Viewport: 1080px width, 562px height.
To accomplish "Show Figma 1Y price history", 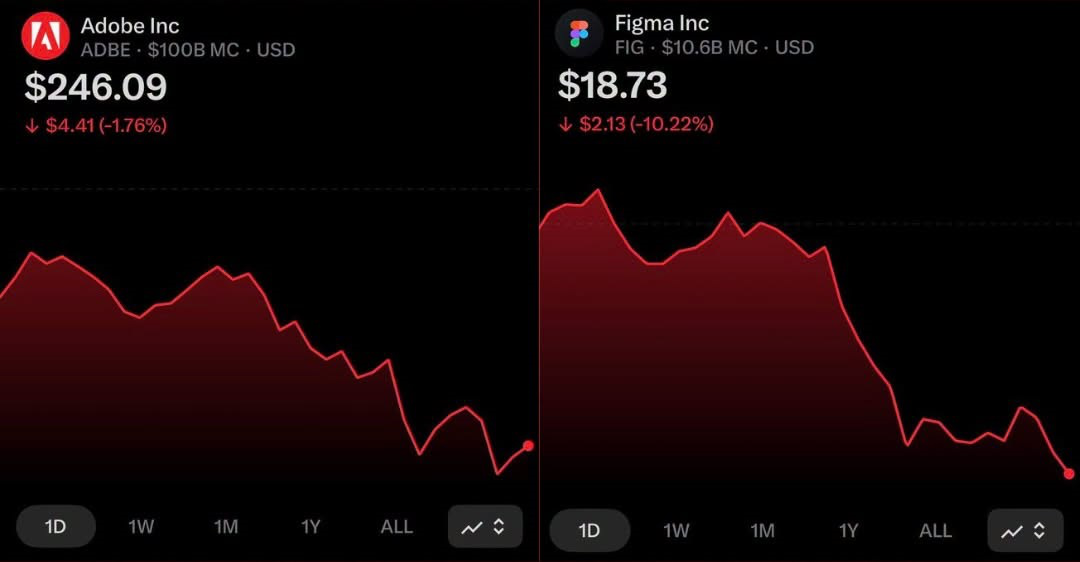I will [849, 530].
